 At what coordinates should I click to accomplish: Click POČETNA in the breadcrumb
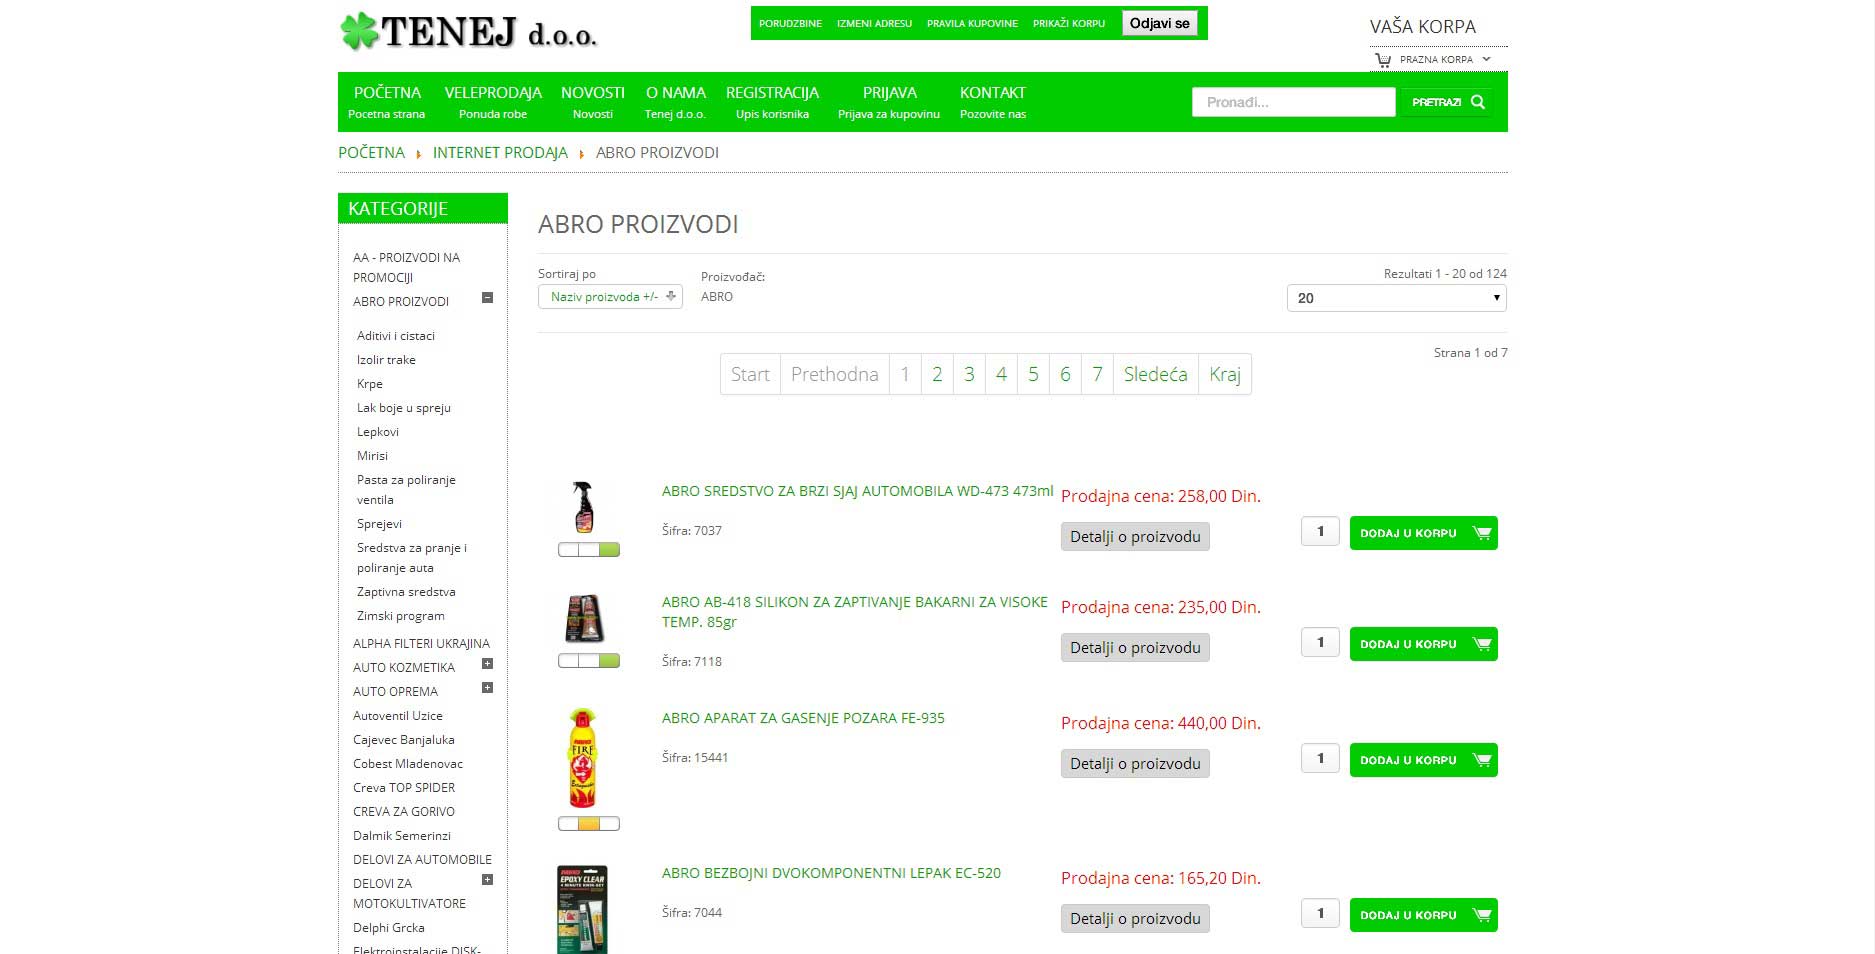[371, 153]
